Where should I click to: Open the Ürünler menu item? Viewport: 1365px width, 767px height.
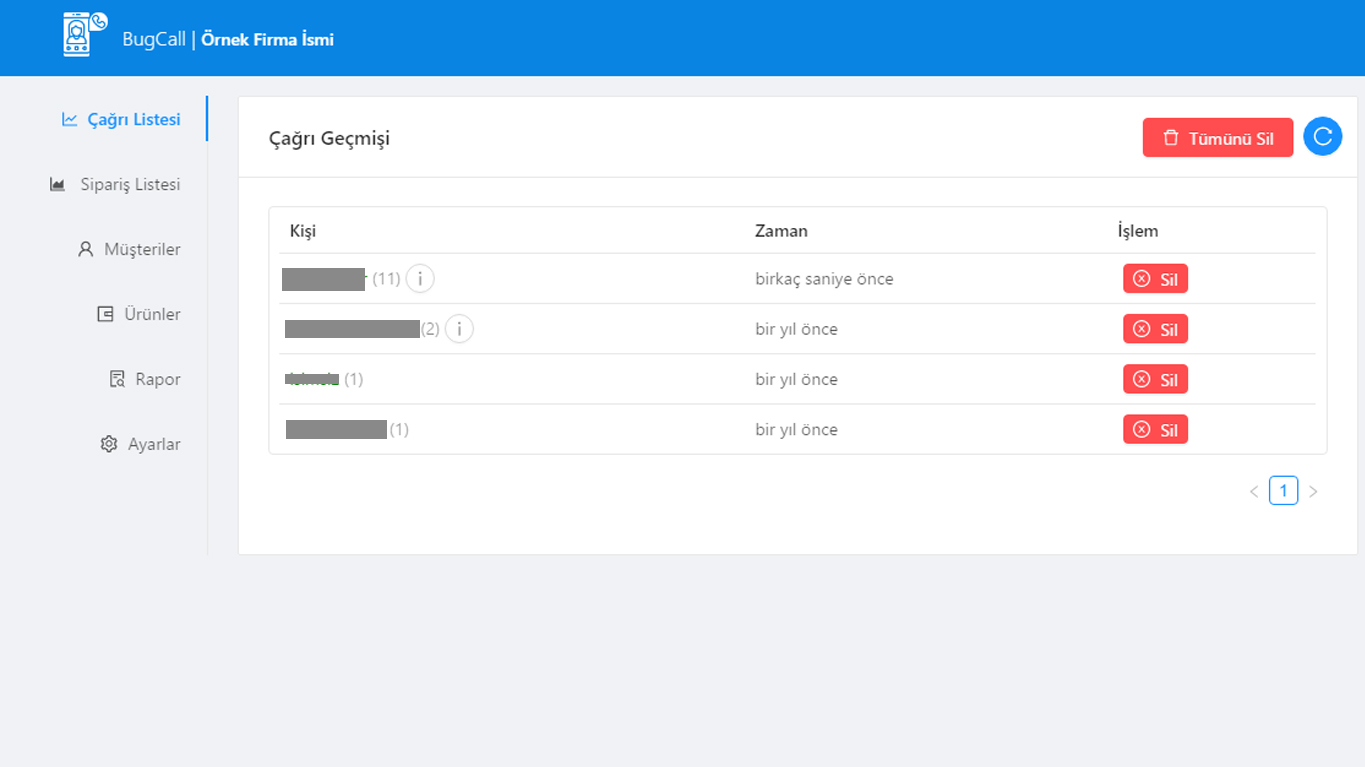(x=139, y=314)
